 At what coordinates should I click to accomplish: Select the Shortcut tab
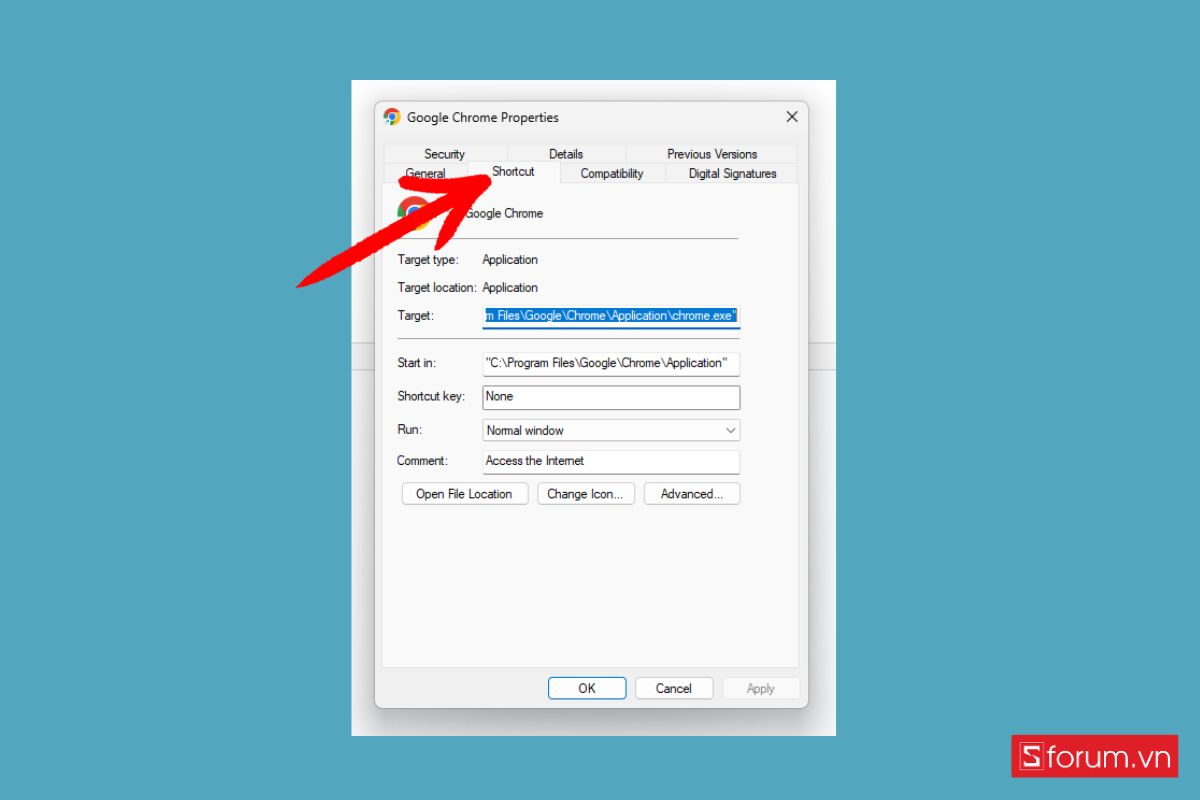[513, 172]
